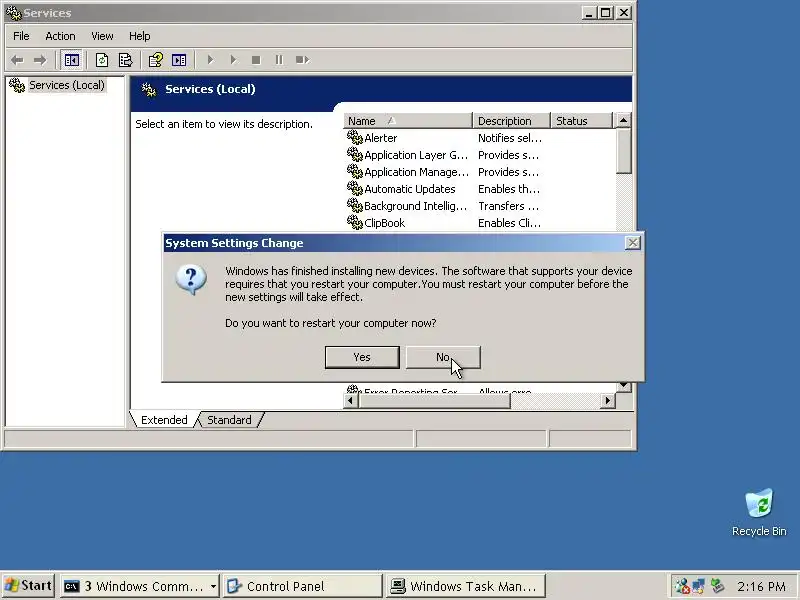Click the ClipBook service gear icon

(355, 222)
